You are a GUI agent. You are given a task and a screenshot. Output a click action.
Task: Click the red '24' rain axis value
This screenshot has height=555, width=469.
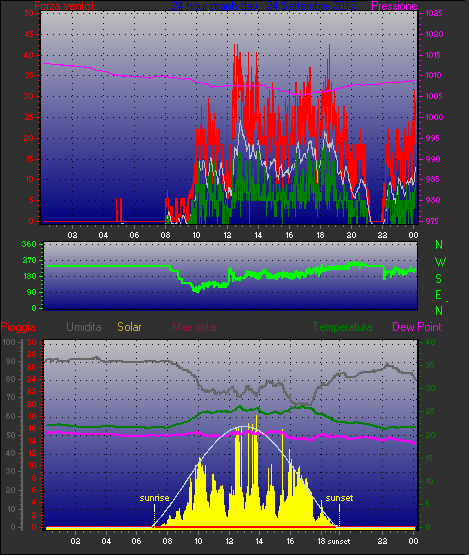[x=32, y=379]
